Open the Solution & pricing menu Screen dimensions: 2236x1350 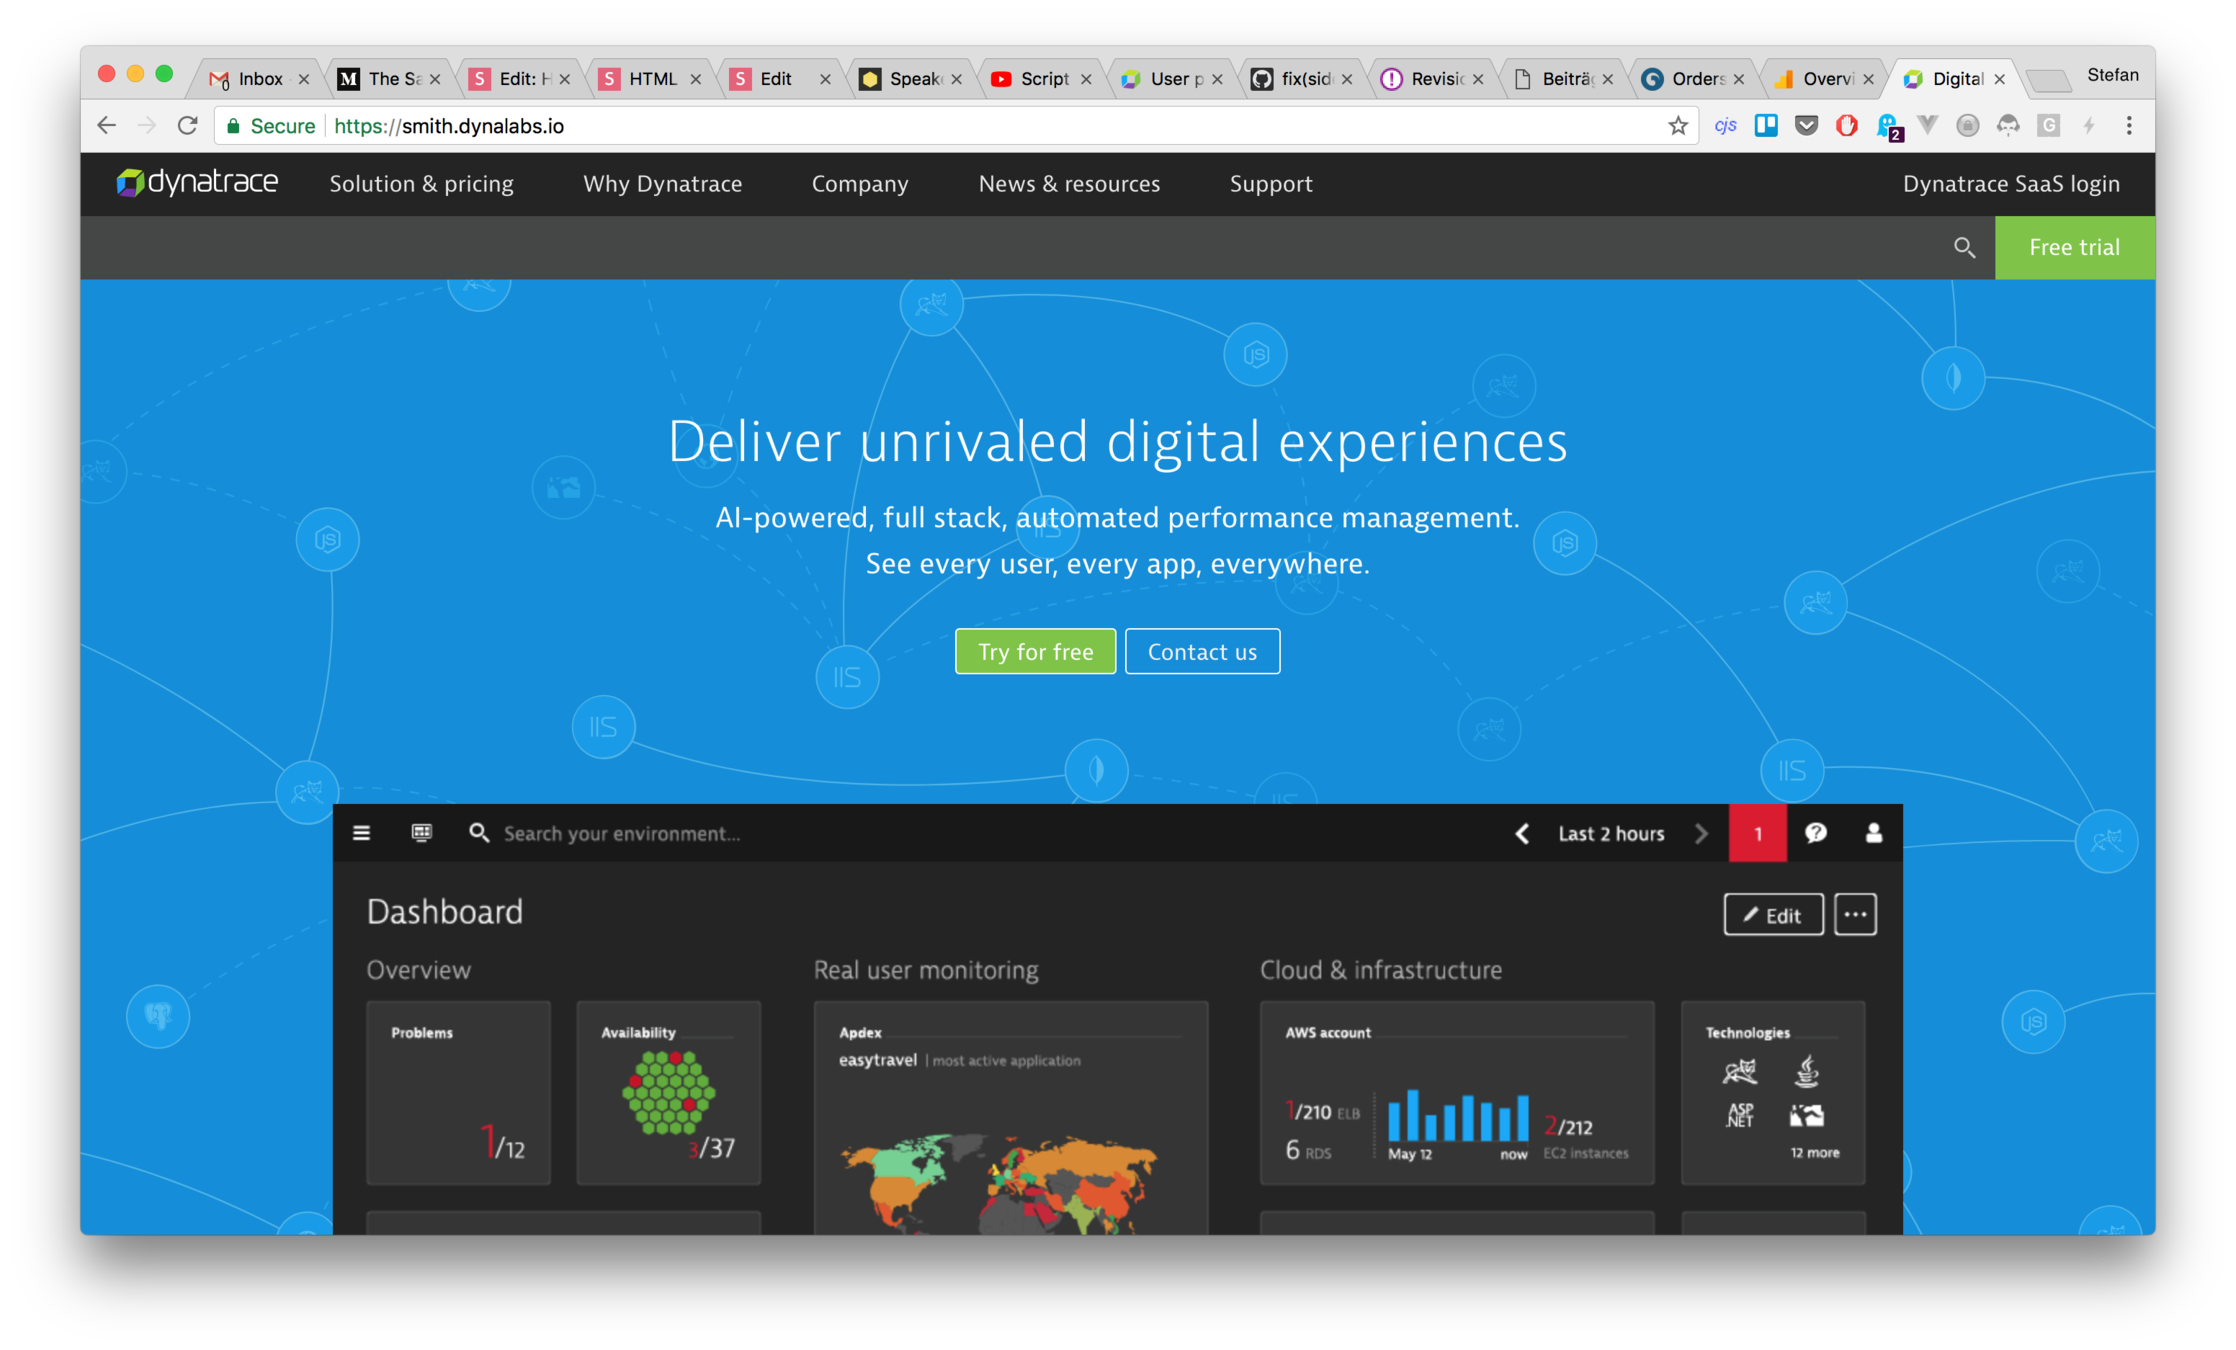click(x=421, y=184)
